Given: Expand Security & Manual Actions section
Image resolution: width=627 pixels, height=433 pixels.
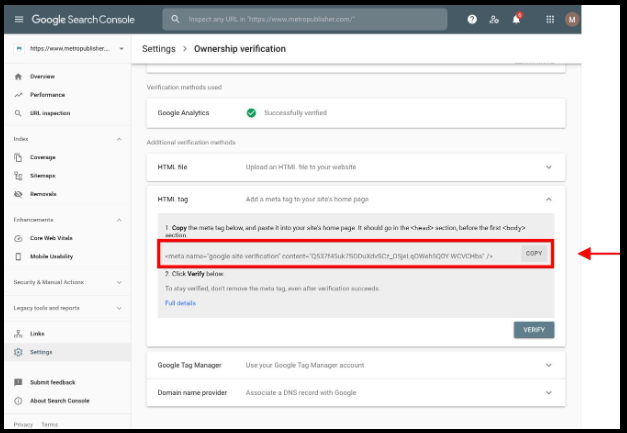Looking at the screenshot, I should pyautogui.click(x=119, y=282).
